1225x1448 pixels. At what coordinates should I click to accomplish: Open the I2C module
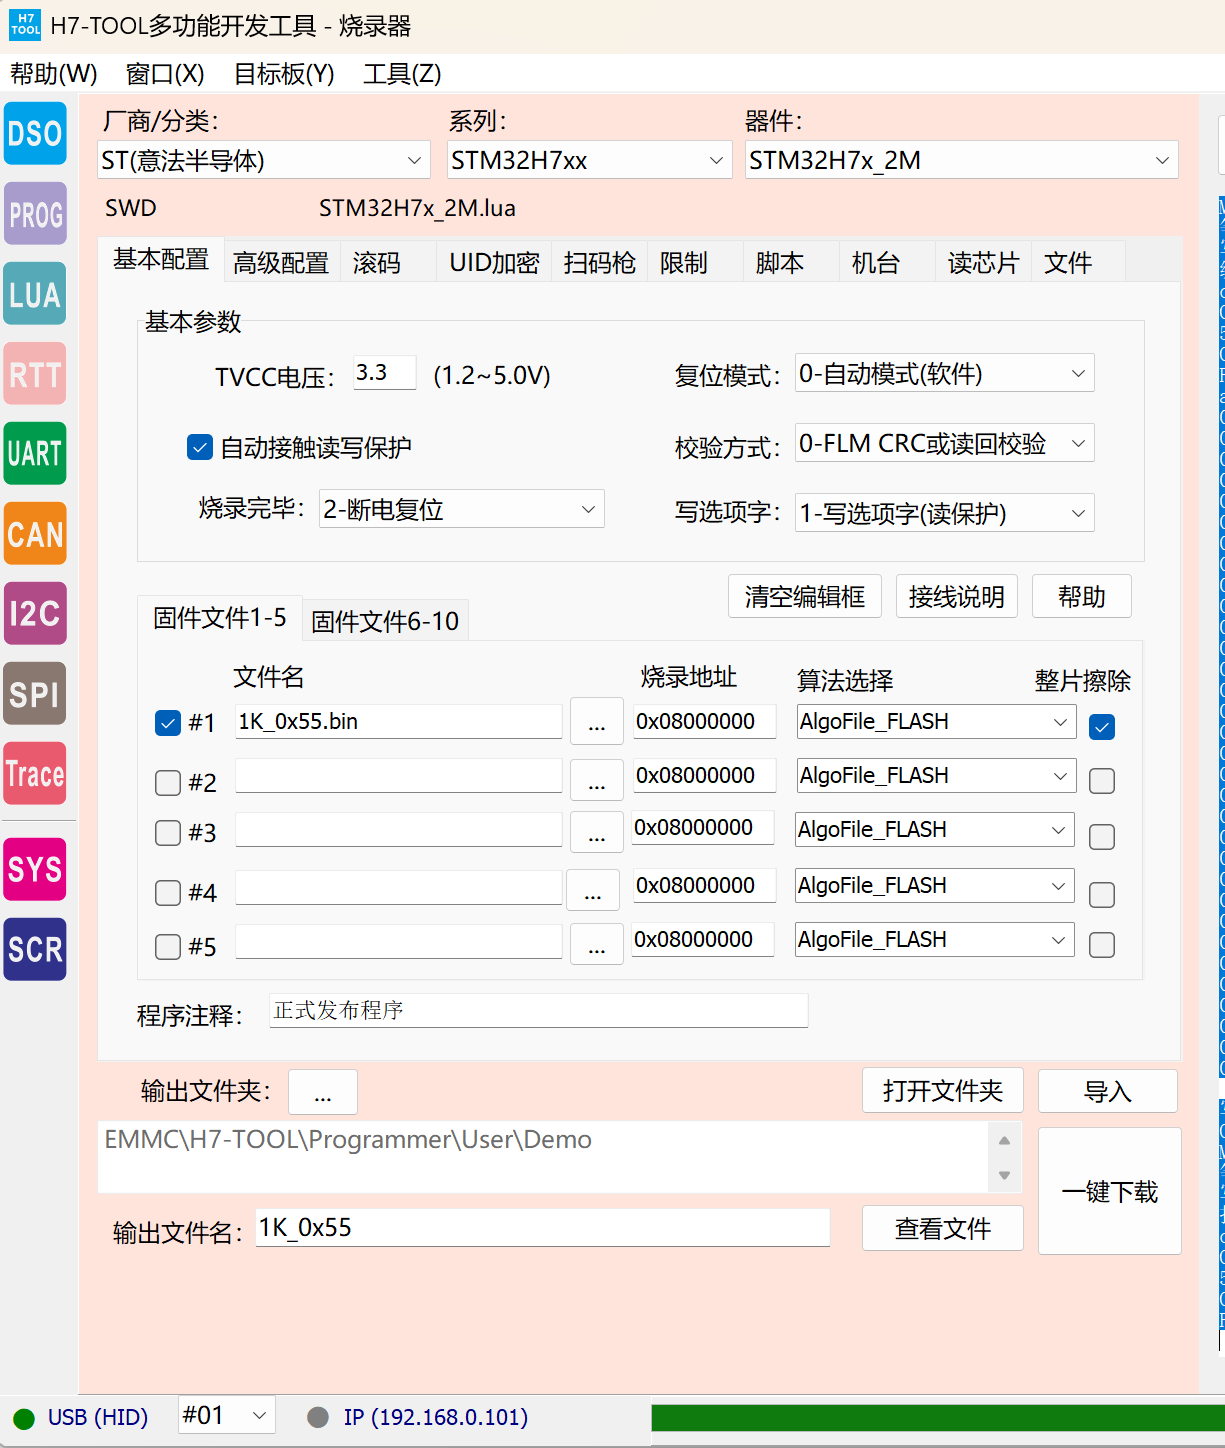tap(35, 613)
